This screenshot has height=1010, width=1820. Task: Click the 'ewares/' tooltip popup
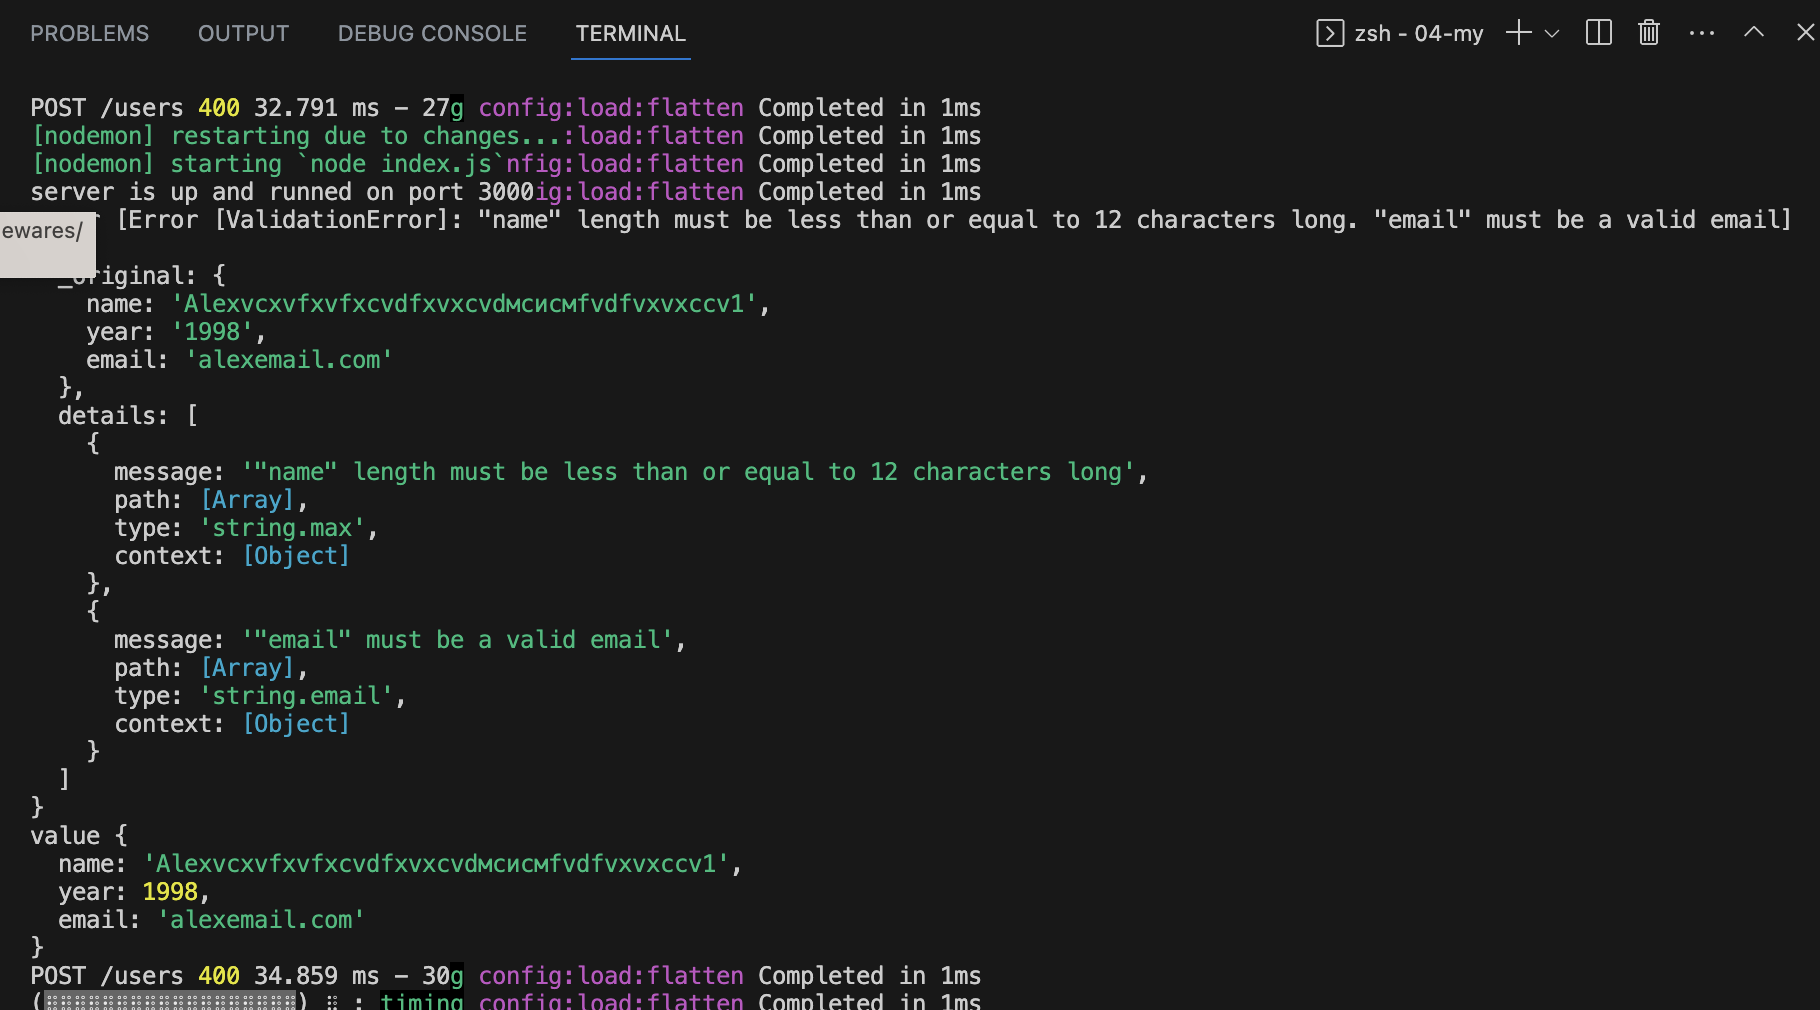[x=47, y=243]
